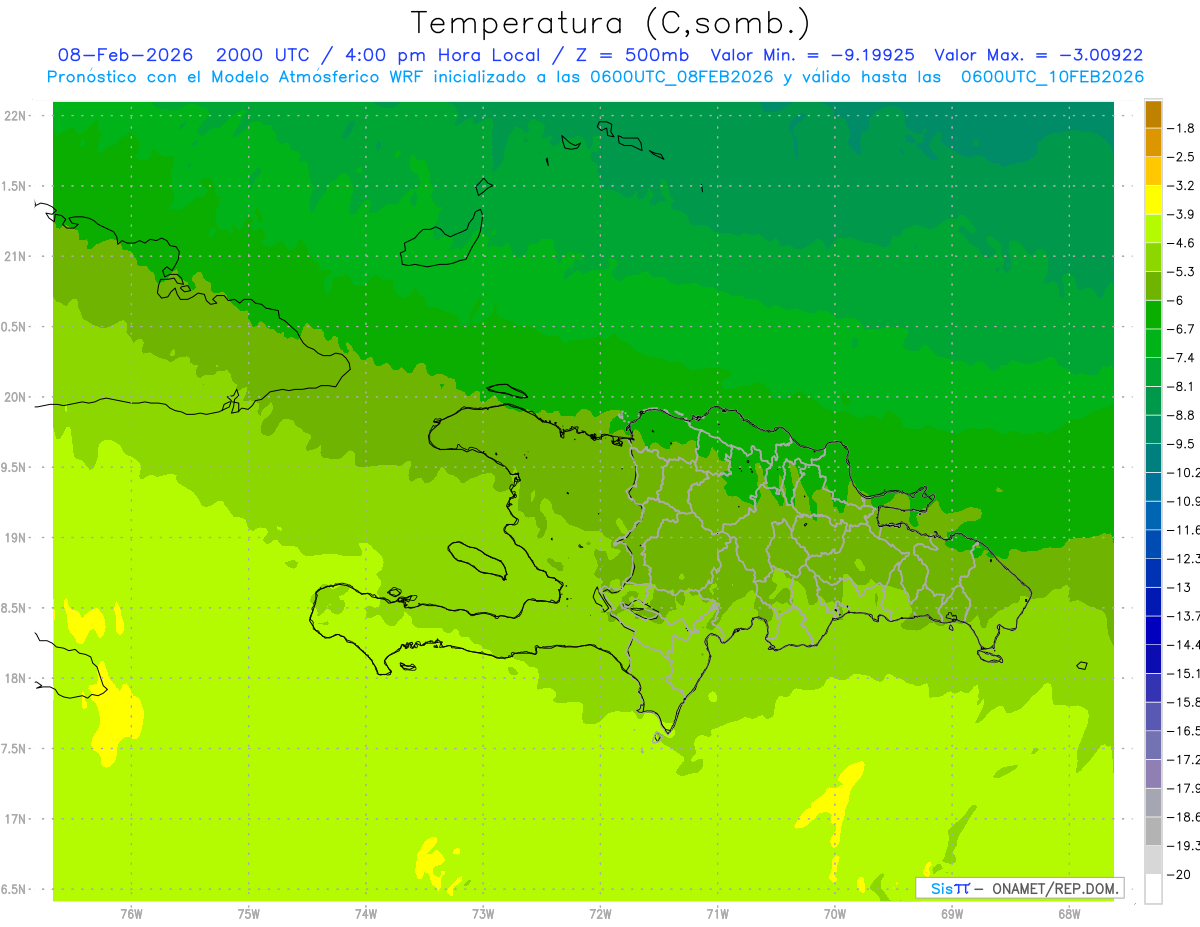Click the '21N' latitude label
Viewport: 1200px width, 927px height.
[15, 257]
